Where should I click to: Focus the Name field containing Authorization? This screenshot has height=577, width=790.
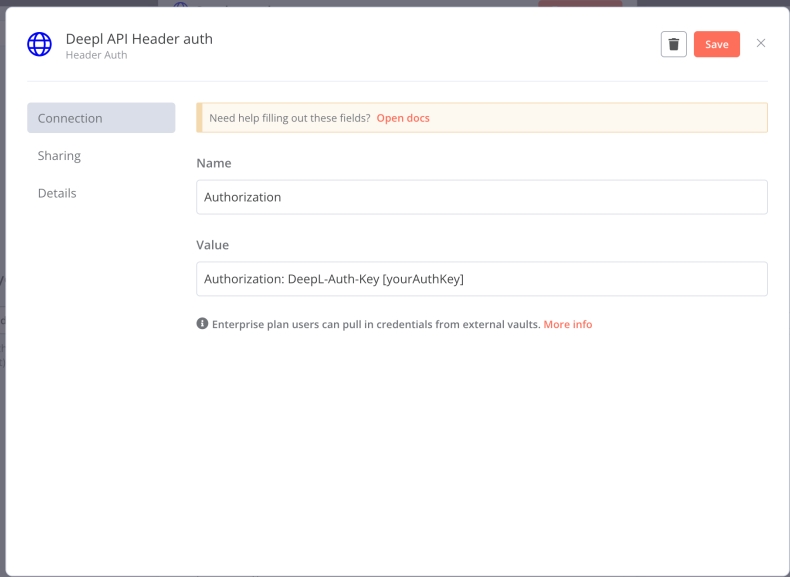(x=481, y=197)
